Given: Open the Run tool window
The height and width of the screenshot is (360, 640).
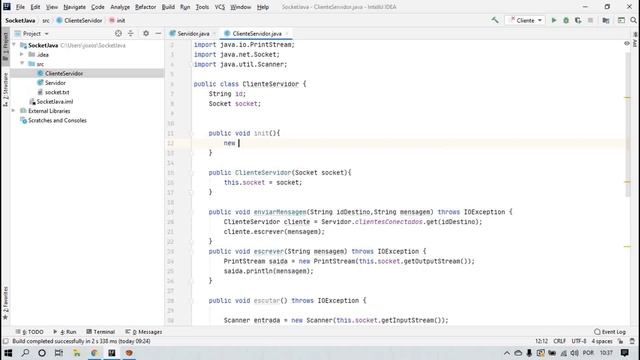Looking at the screenshot, I should pos(65,332).
